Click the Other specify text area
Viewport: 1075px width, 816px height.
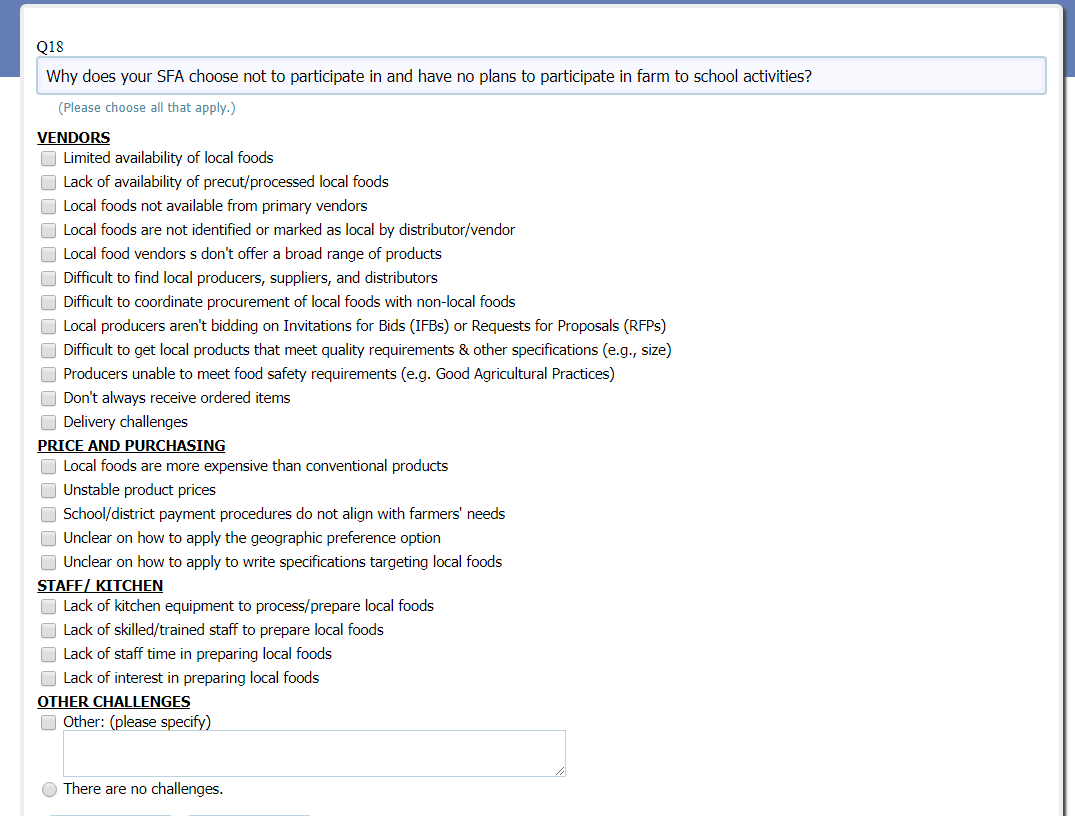point(314,753)
